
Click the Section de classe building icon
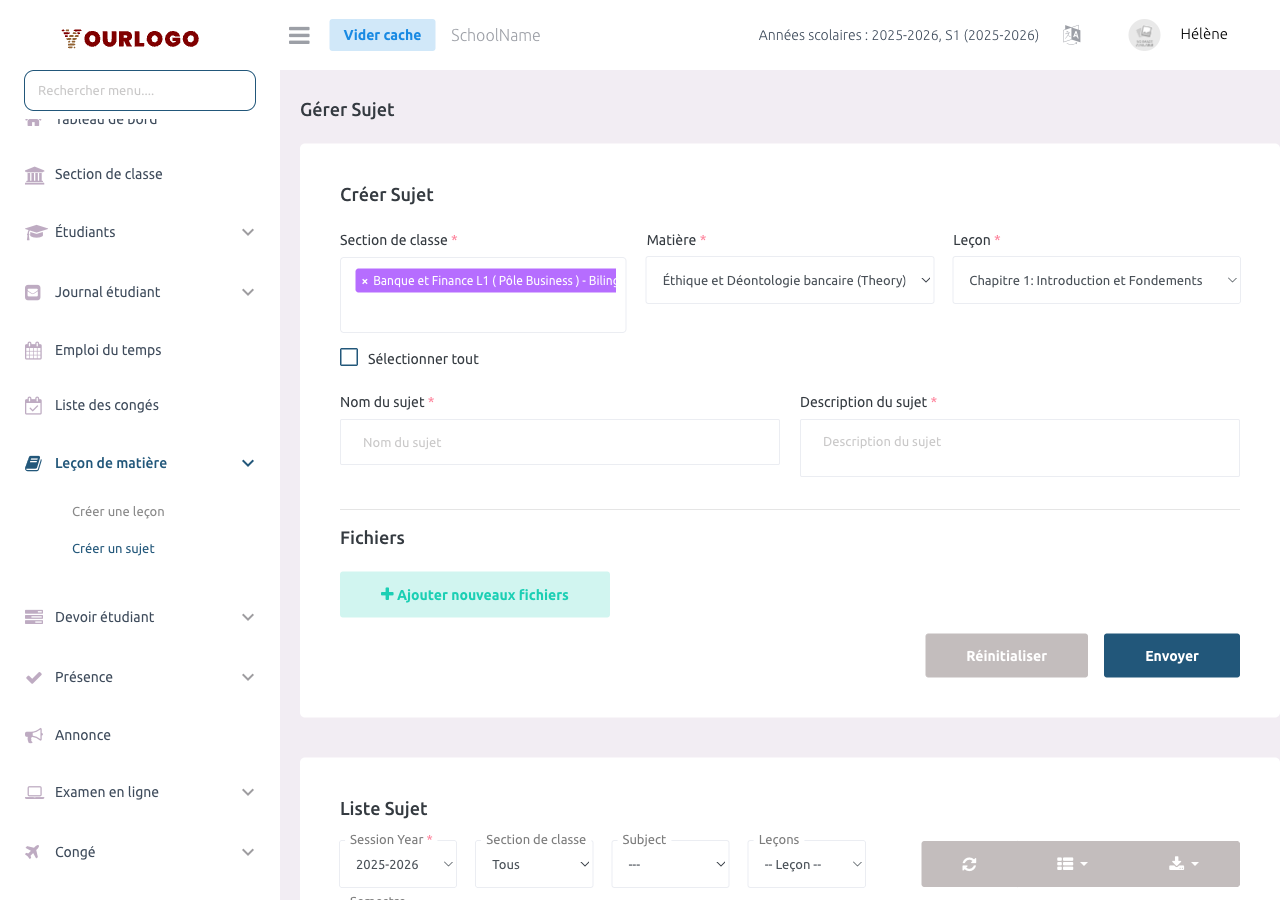35,175
